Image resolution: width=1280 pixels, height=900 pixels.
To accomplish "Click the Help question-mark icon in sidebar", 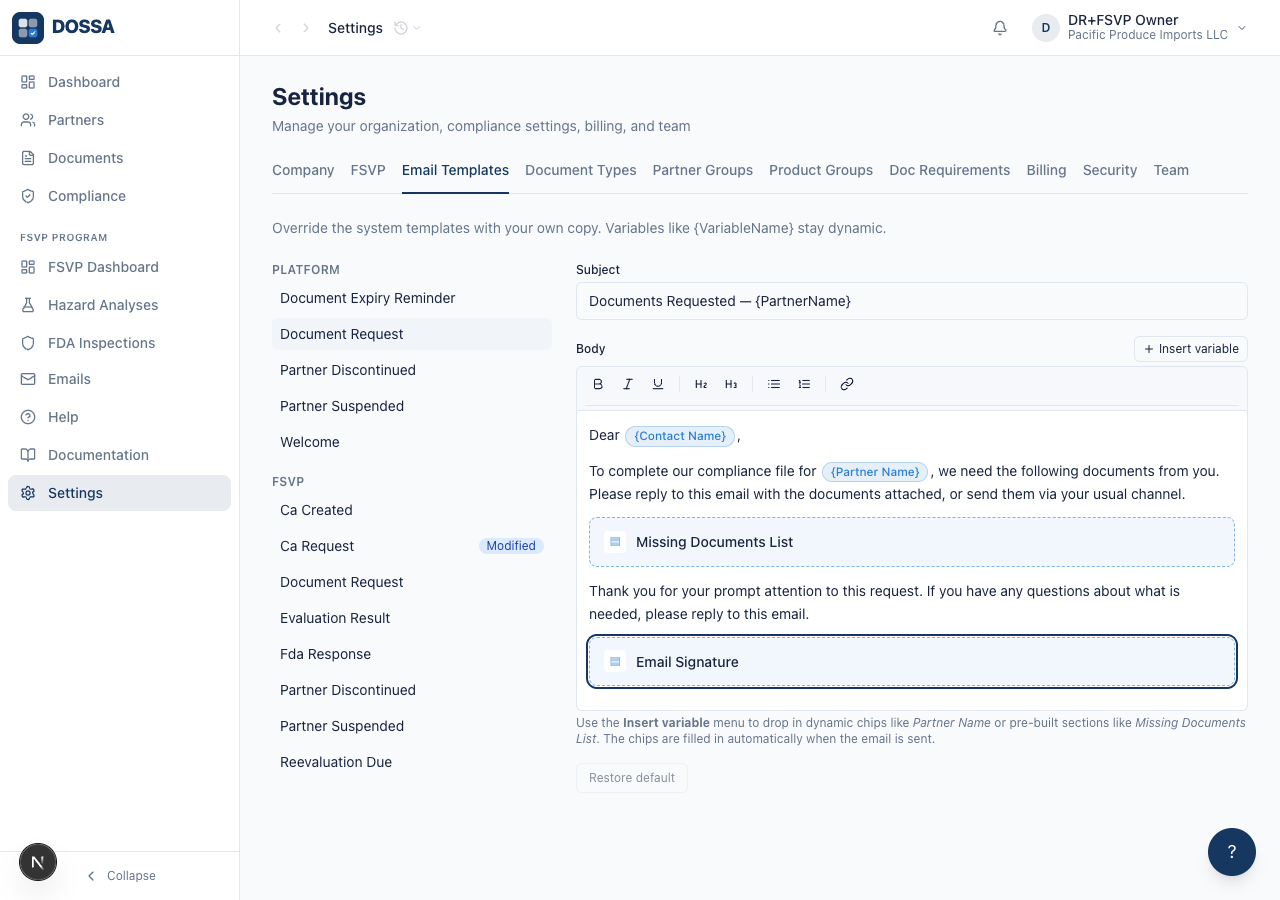I will [28, 417].
